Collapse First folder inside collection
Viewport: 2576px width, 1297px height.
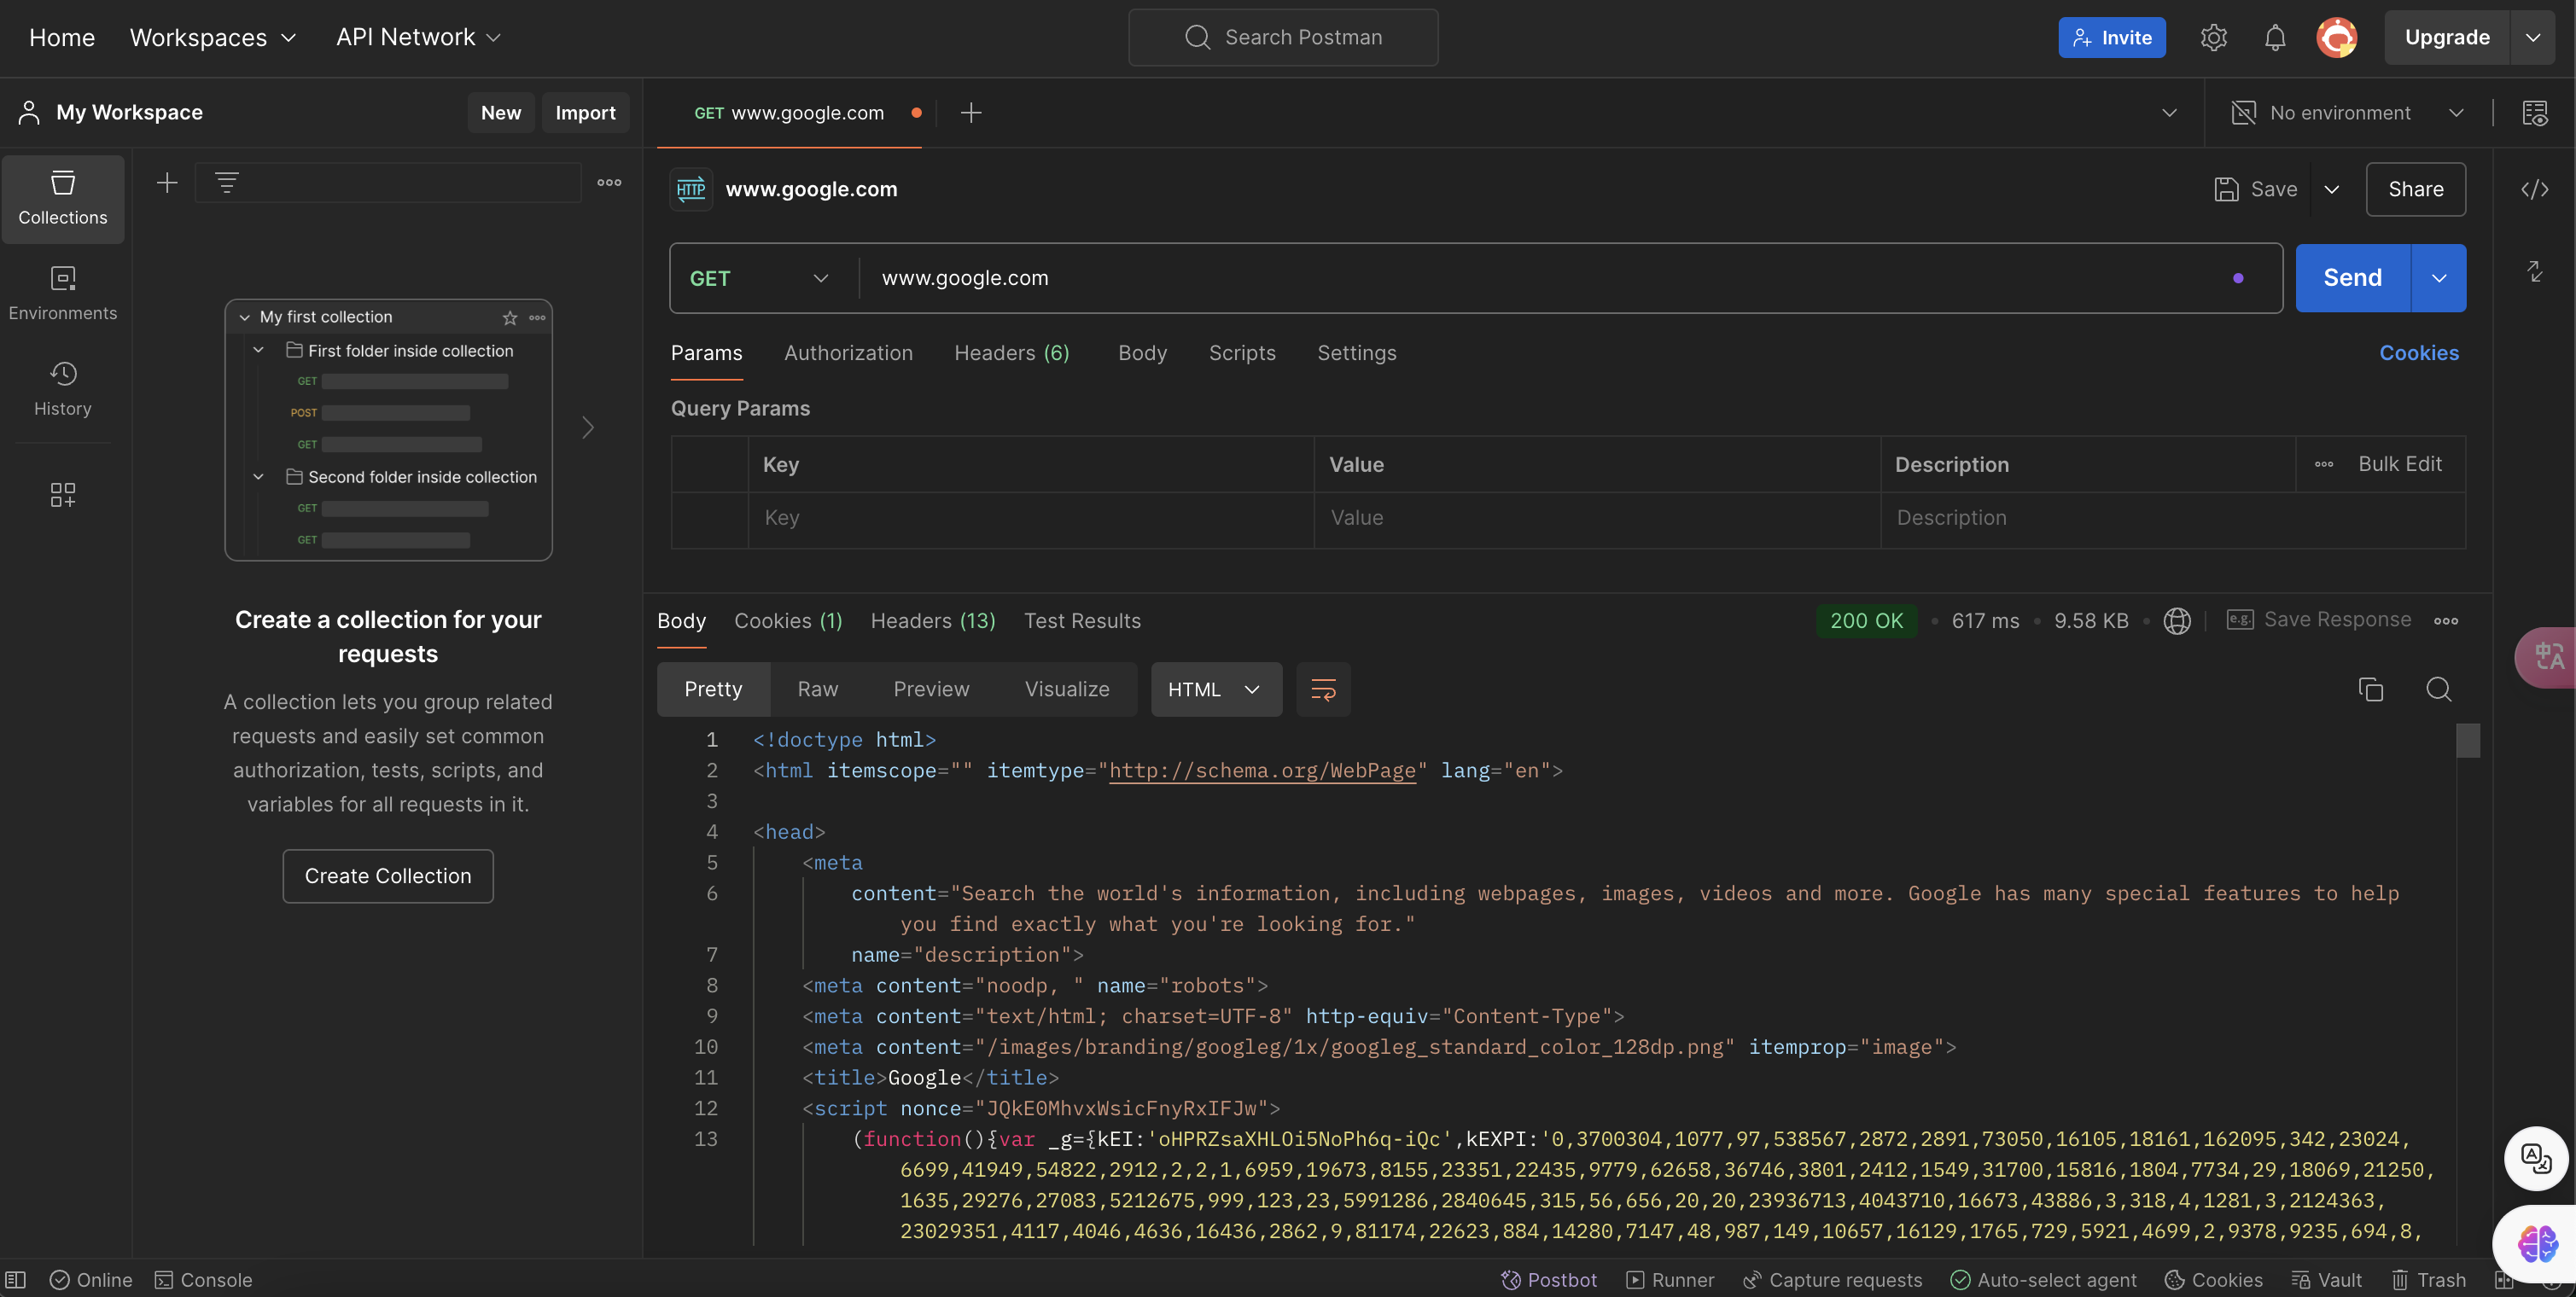[258, 351]
